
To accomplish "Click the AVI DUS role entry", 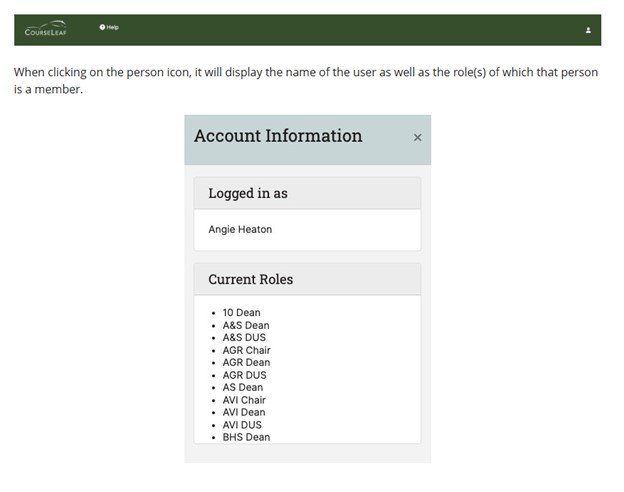I will click(x=243, y=425).
